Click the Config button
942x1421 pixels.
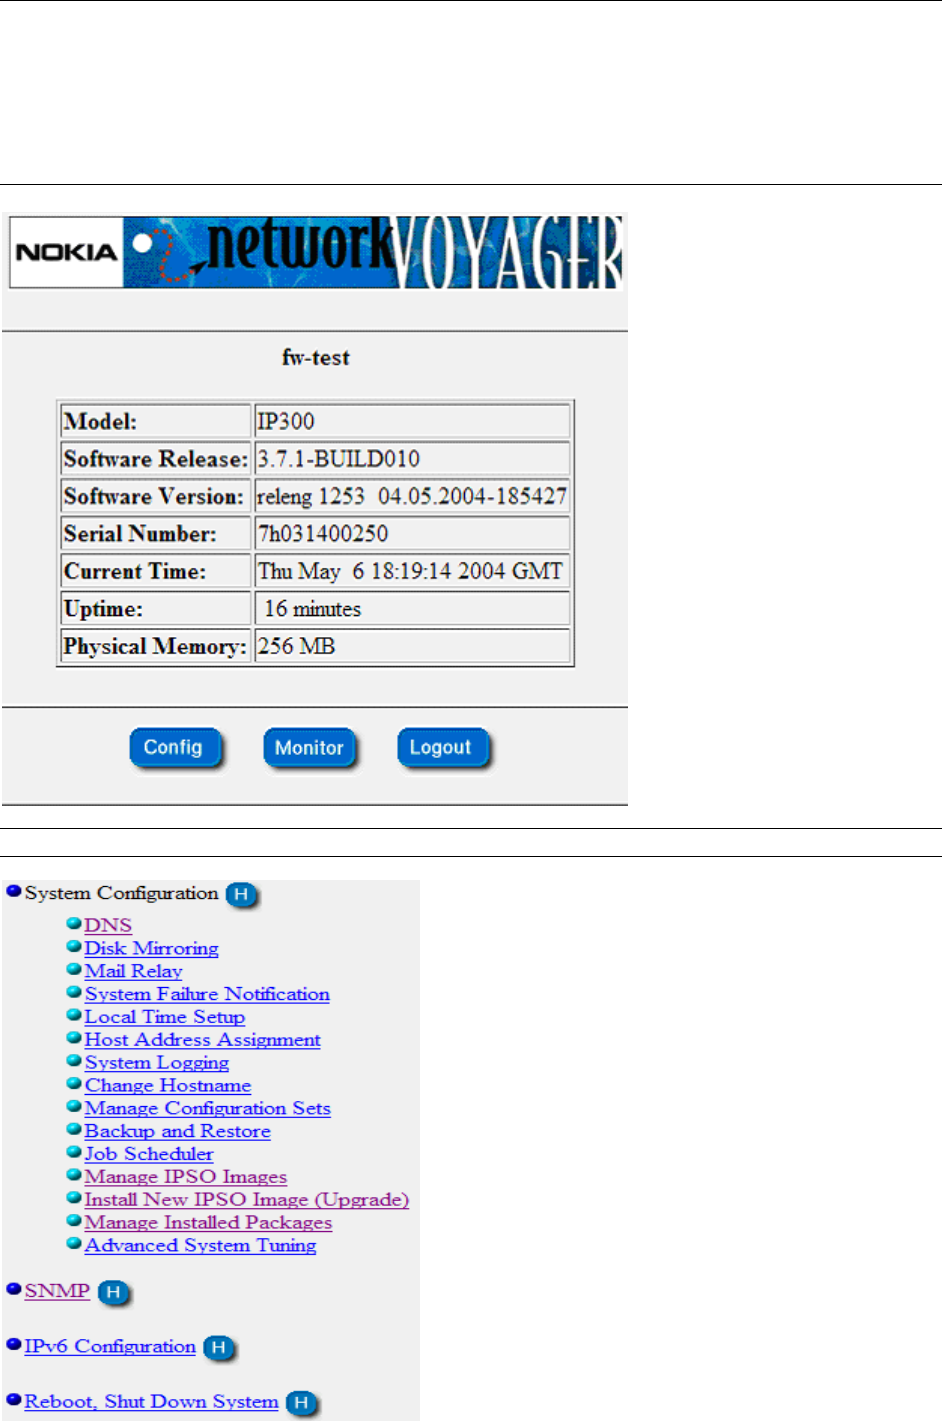click(x=174, y=748)
